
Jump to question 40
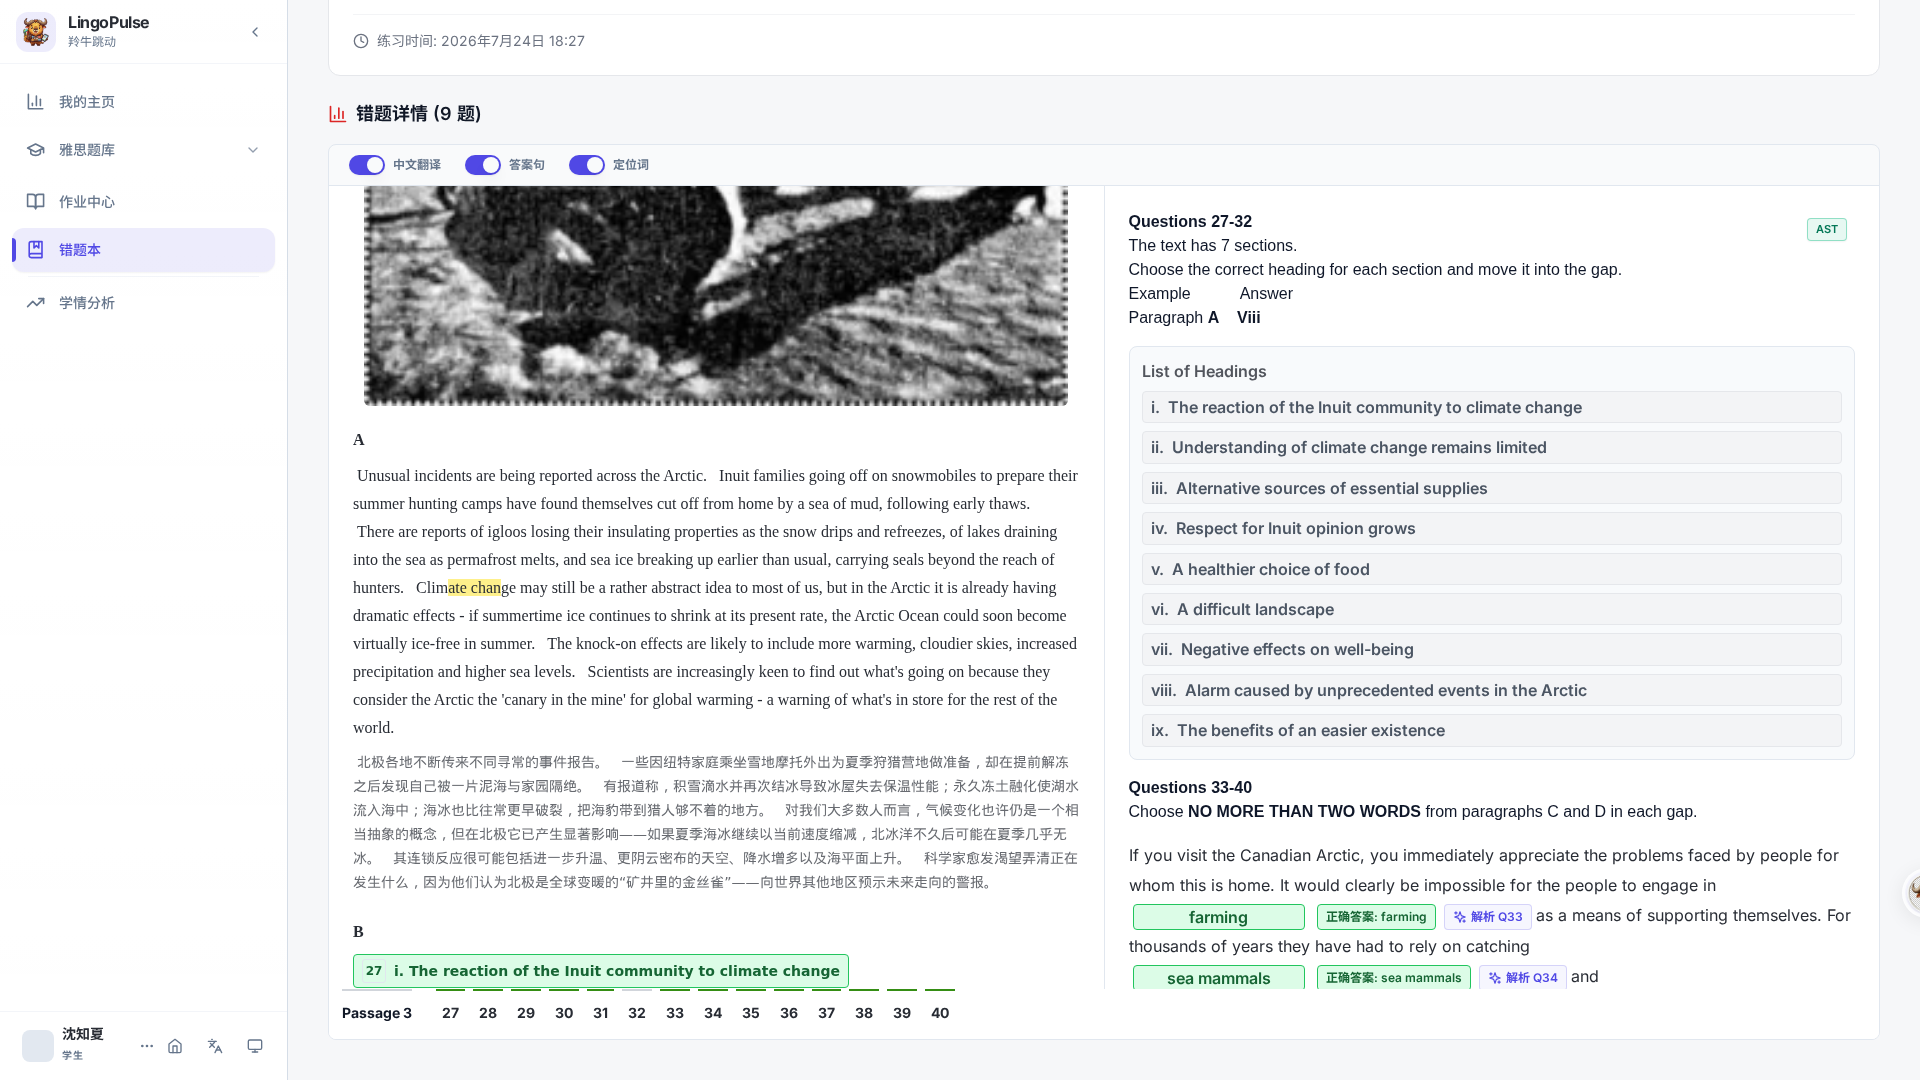(x=940, y=1013)
